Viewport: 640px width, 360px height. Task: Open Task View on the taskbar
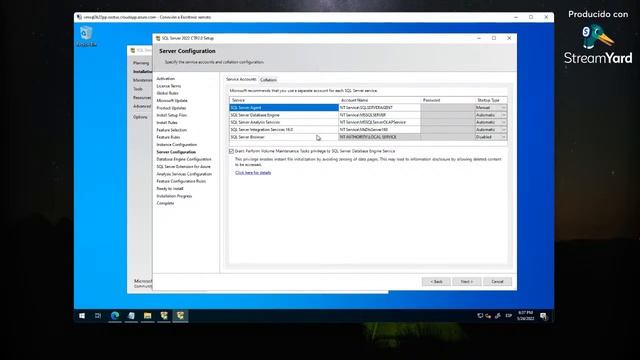pos(98,316)
